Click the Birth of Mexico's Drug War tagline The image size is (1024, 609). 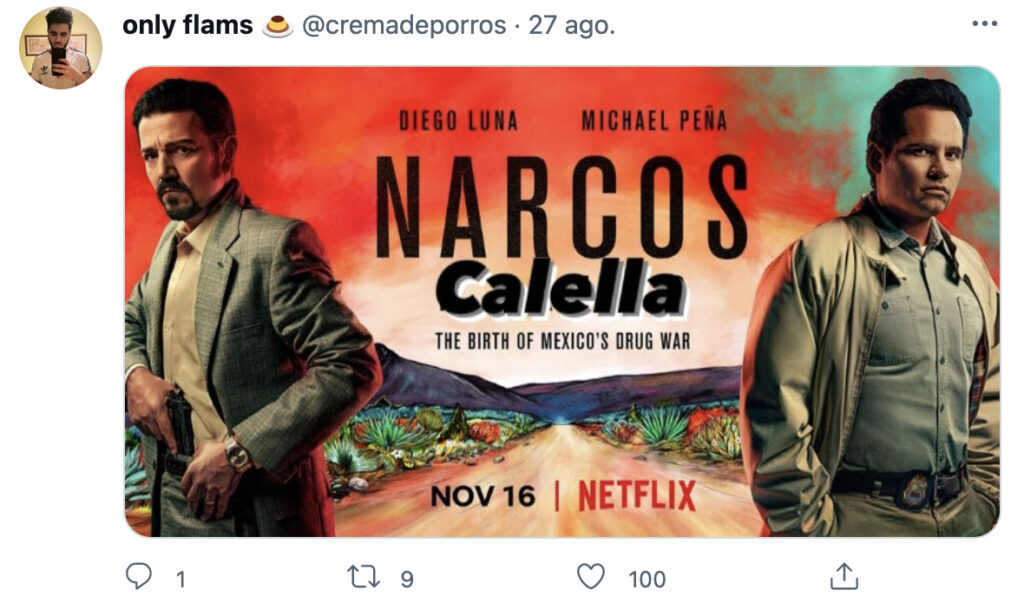(562, 341)
